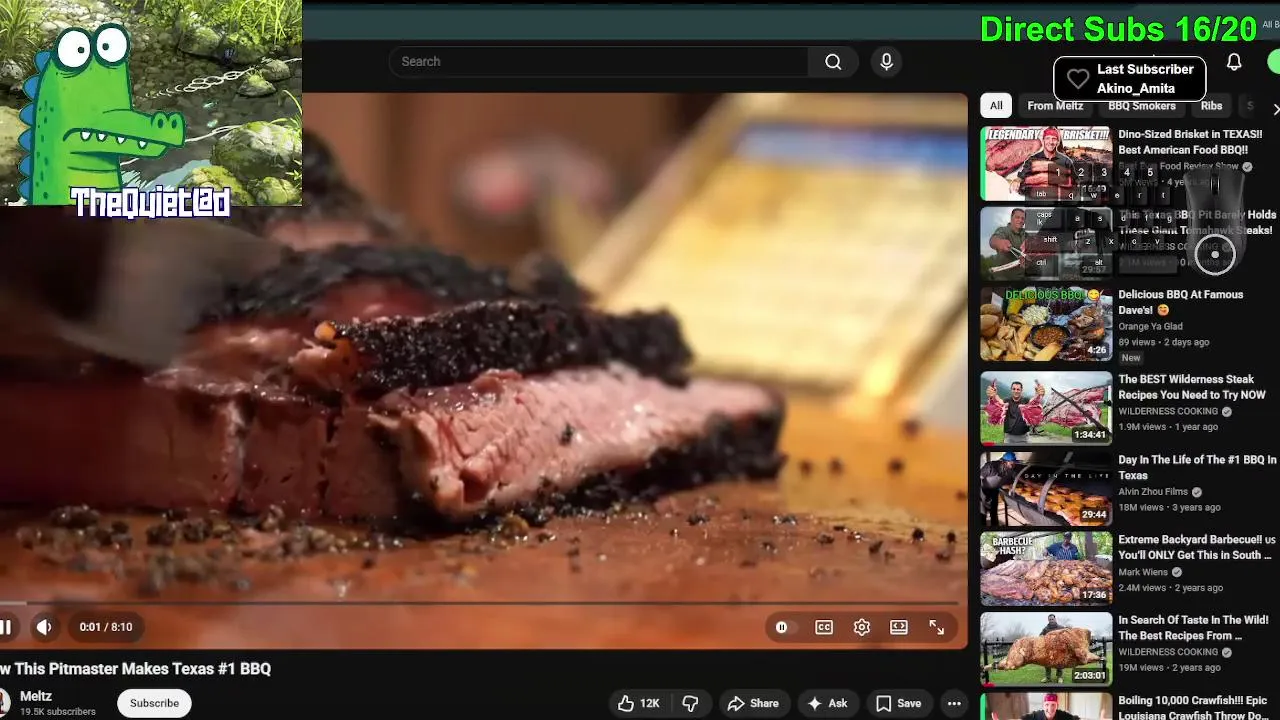Open BEST Wilderness Steak Recipes thumbnail

pyautogui.click(x=1046, y=408)
